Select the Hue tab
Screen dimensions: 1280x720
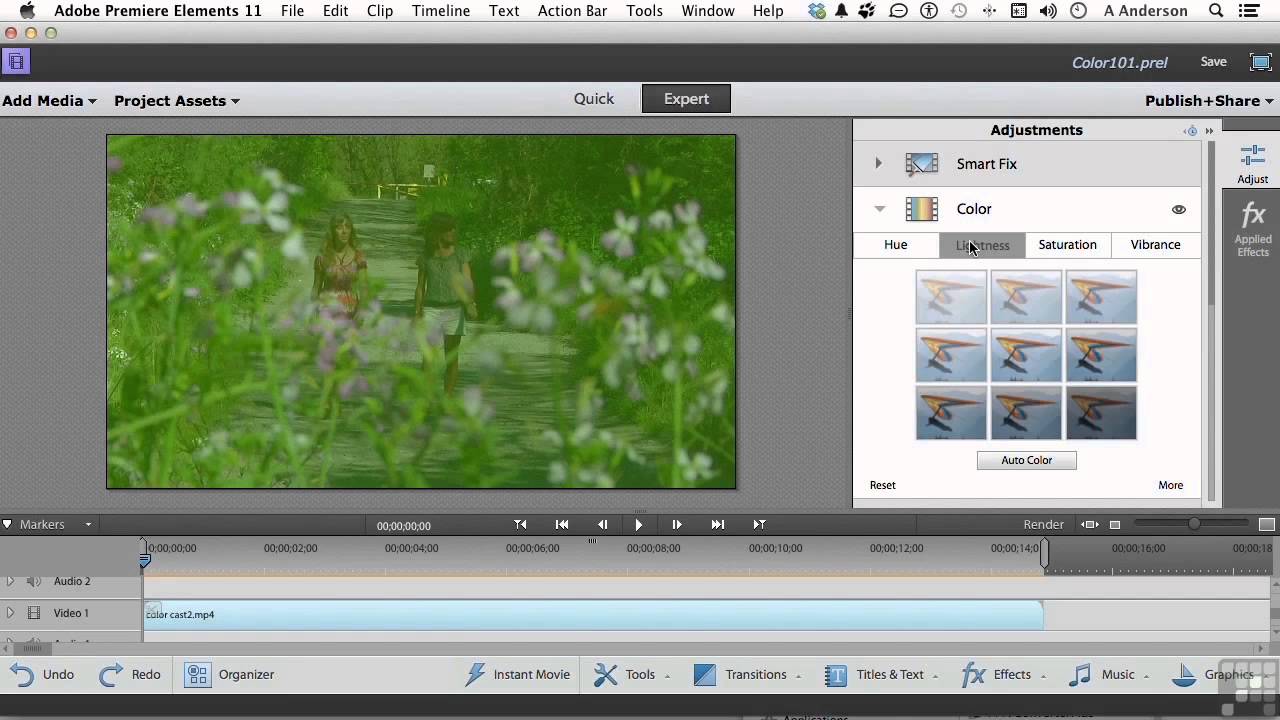click(x=896, y=245)
